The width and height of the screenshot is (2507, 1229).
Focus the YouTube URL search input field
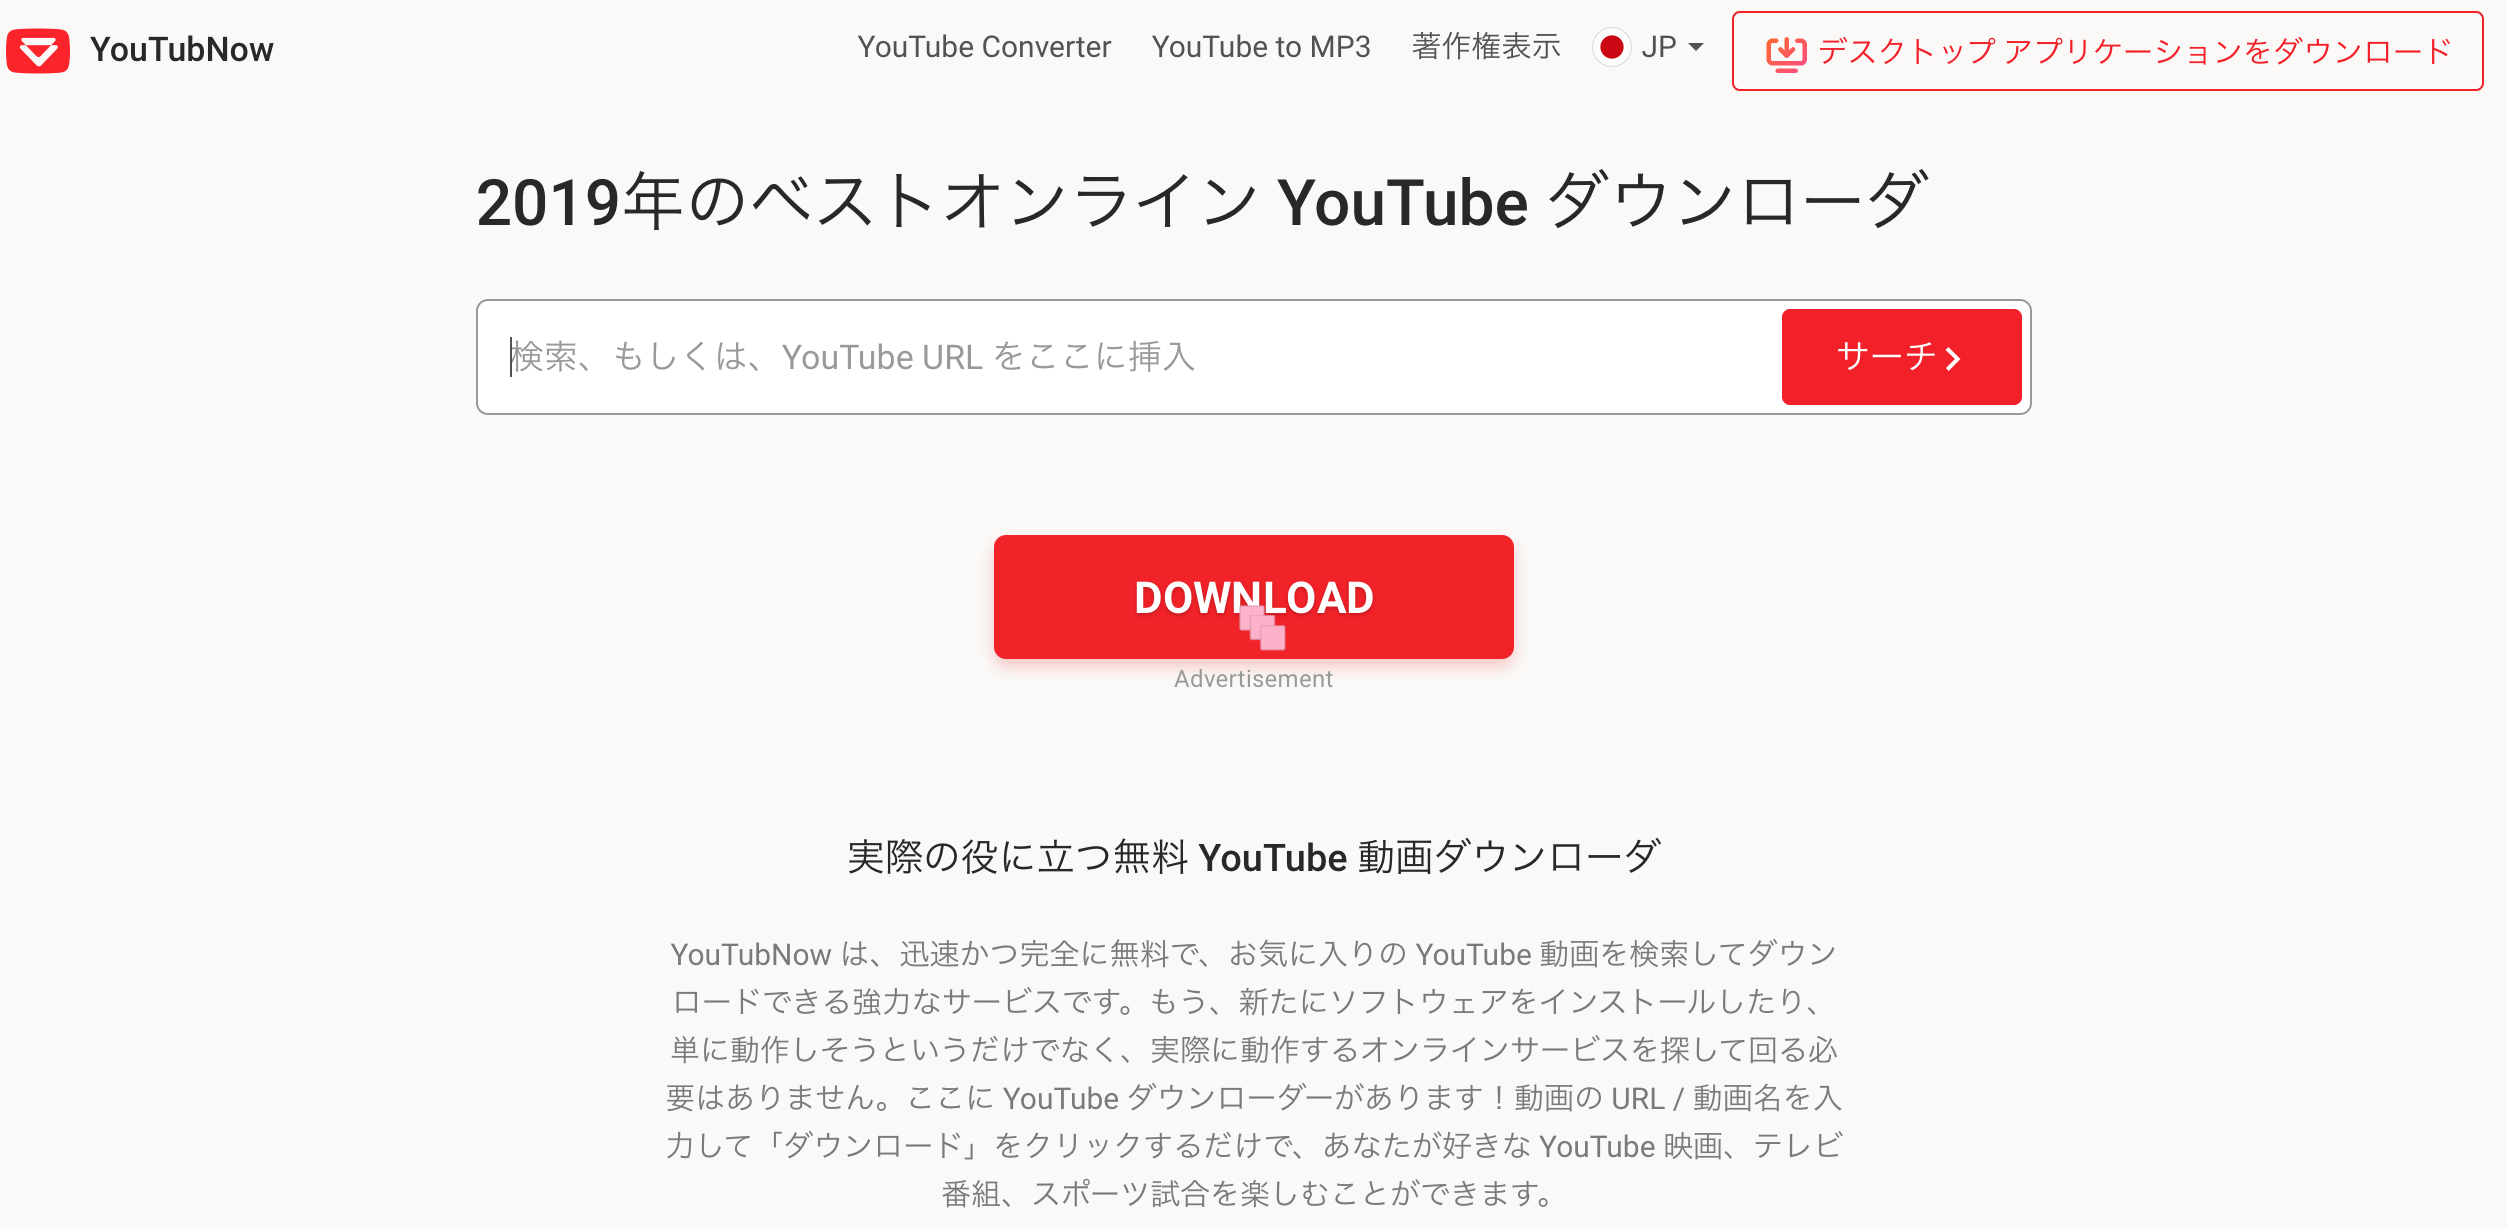[x=1130, y=357]
